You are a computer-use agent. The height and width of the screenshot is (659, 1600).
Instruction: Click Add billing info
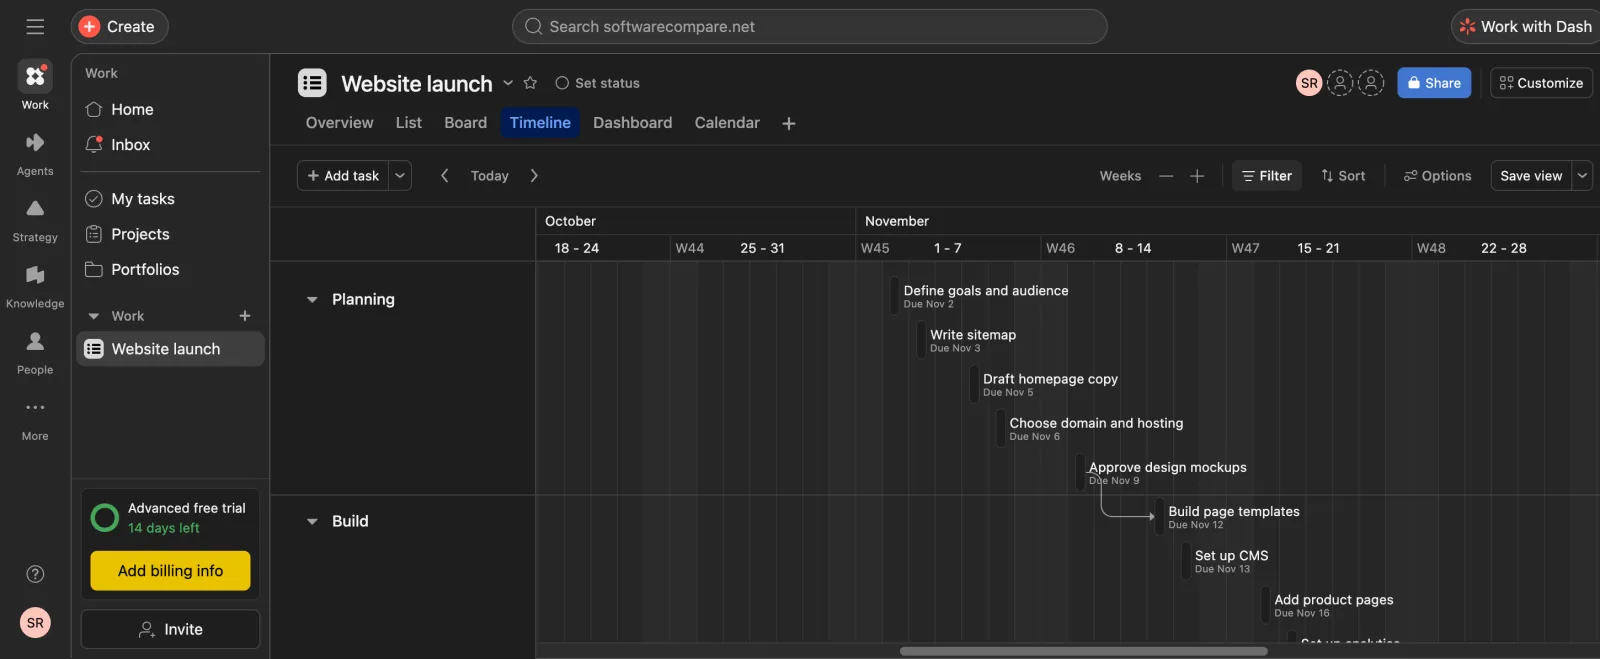tap(170, 571)
